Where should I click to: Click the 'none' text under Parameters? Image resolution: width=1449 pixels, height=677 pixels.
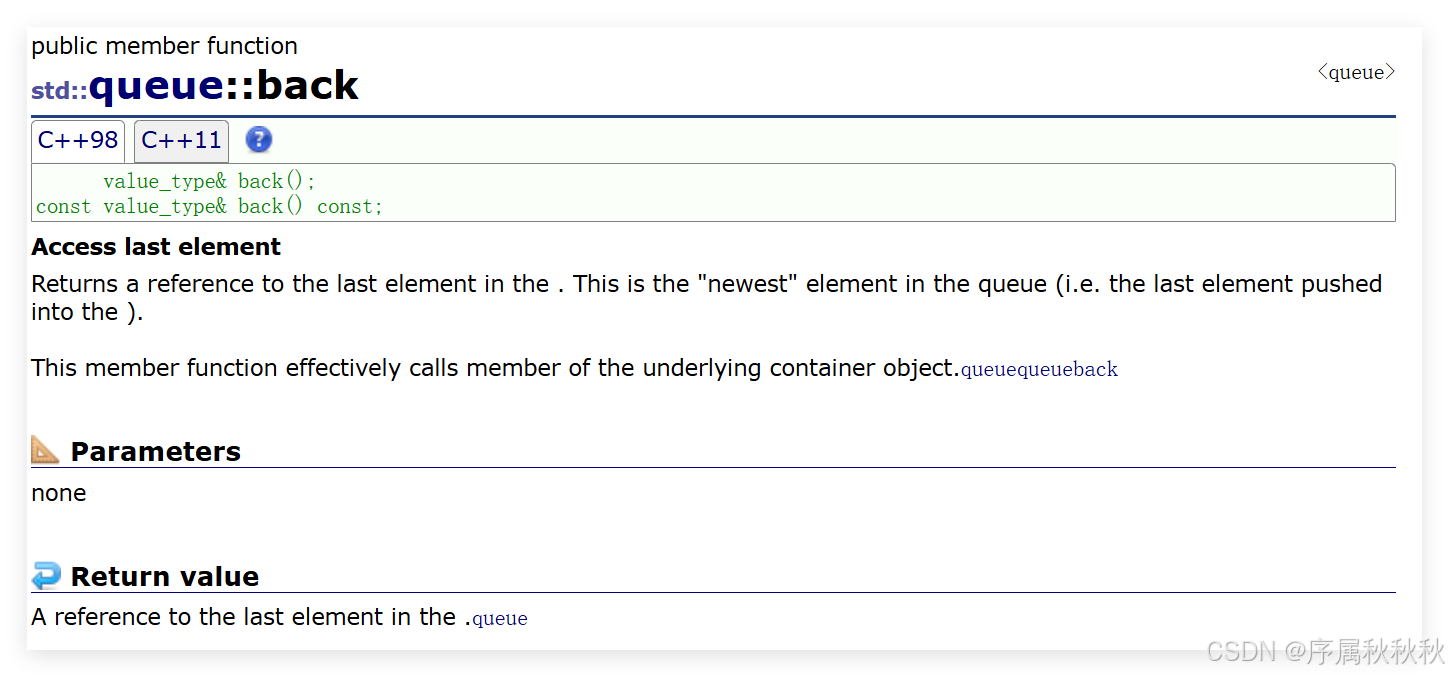click(59, 493)
